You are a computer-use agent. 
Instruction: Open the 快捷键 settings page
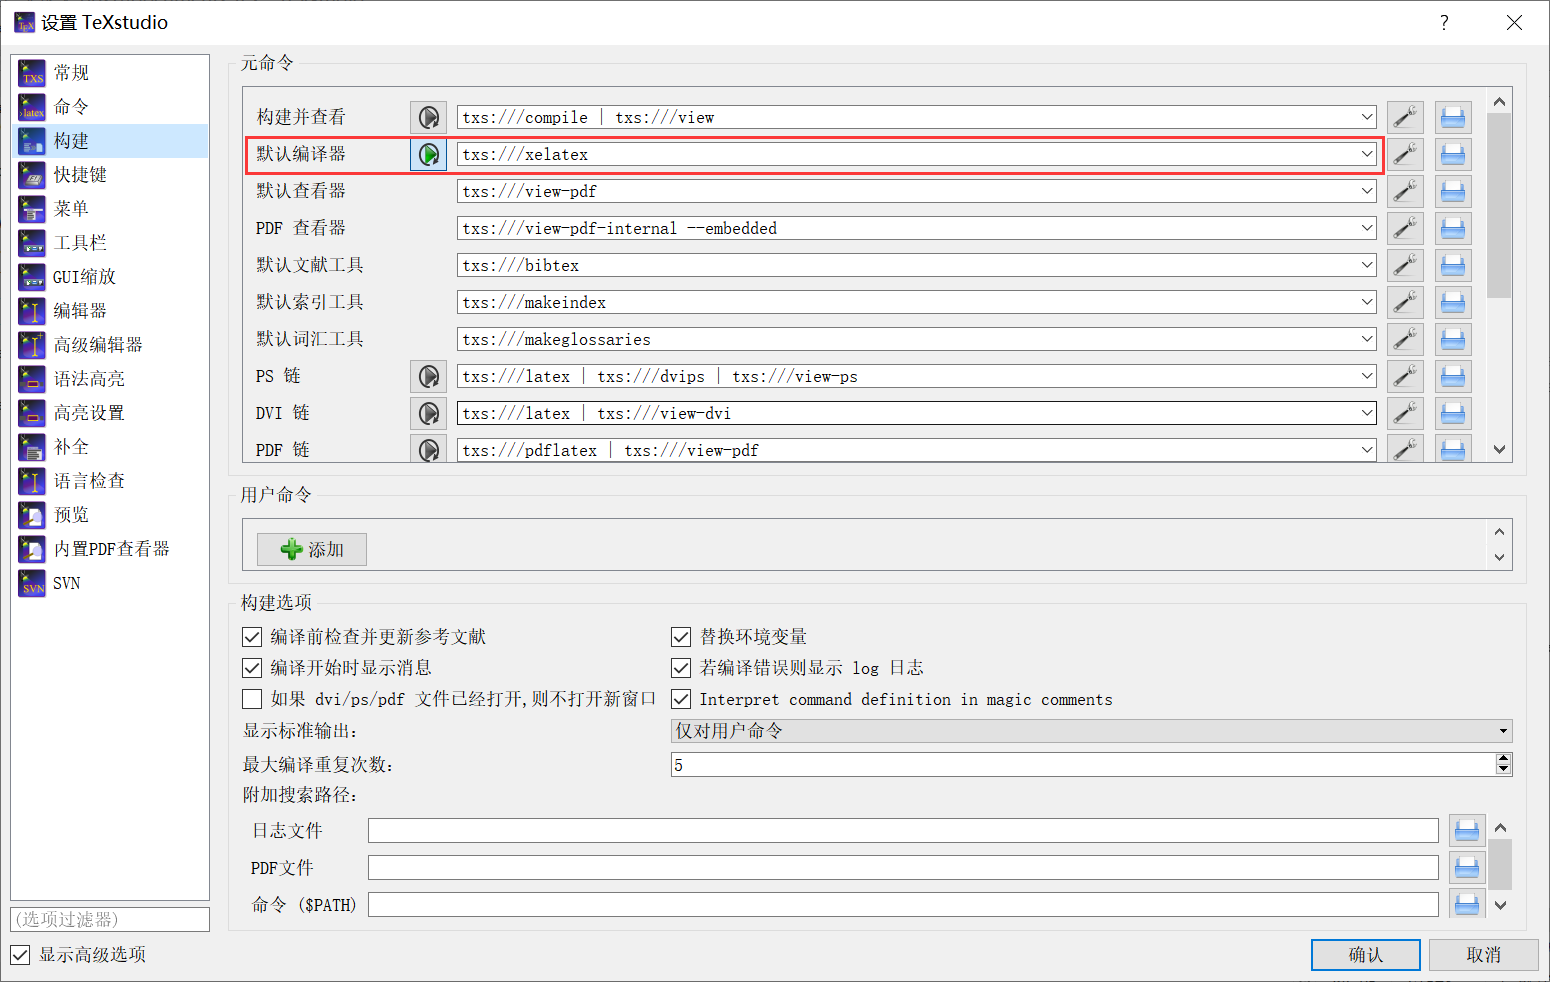point(110,175)
